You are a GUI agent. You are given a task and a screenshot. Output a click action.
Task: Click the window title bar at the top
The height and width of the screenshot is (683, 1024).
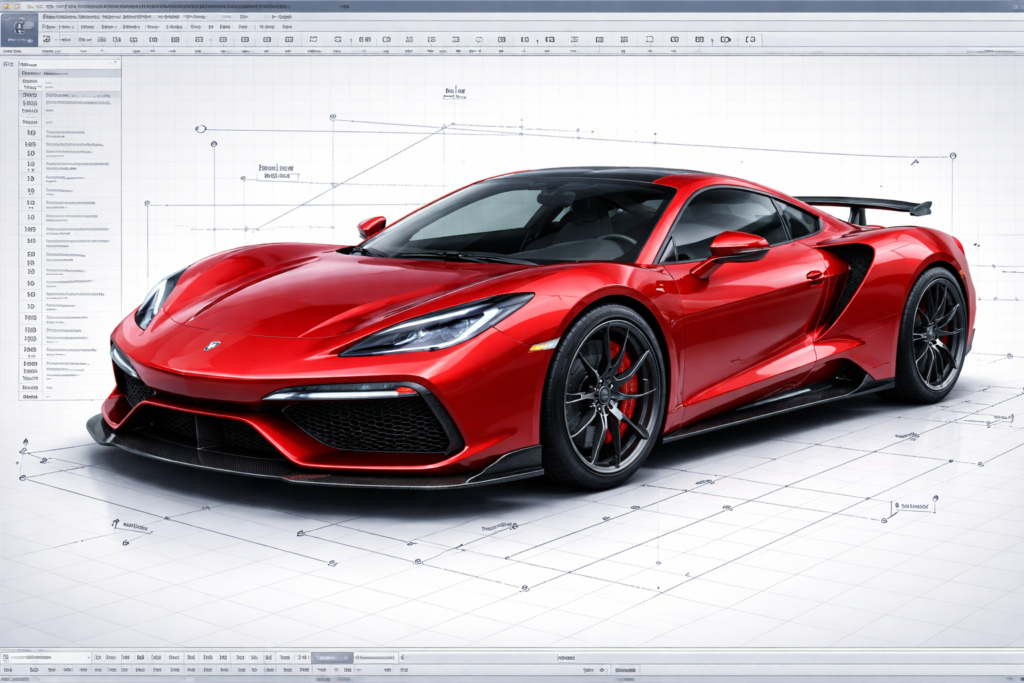(x=512, y=5)
